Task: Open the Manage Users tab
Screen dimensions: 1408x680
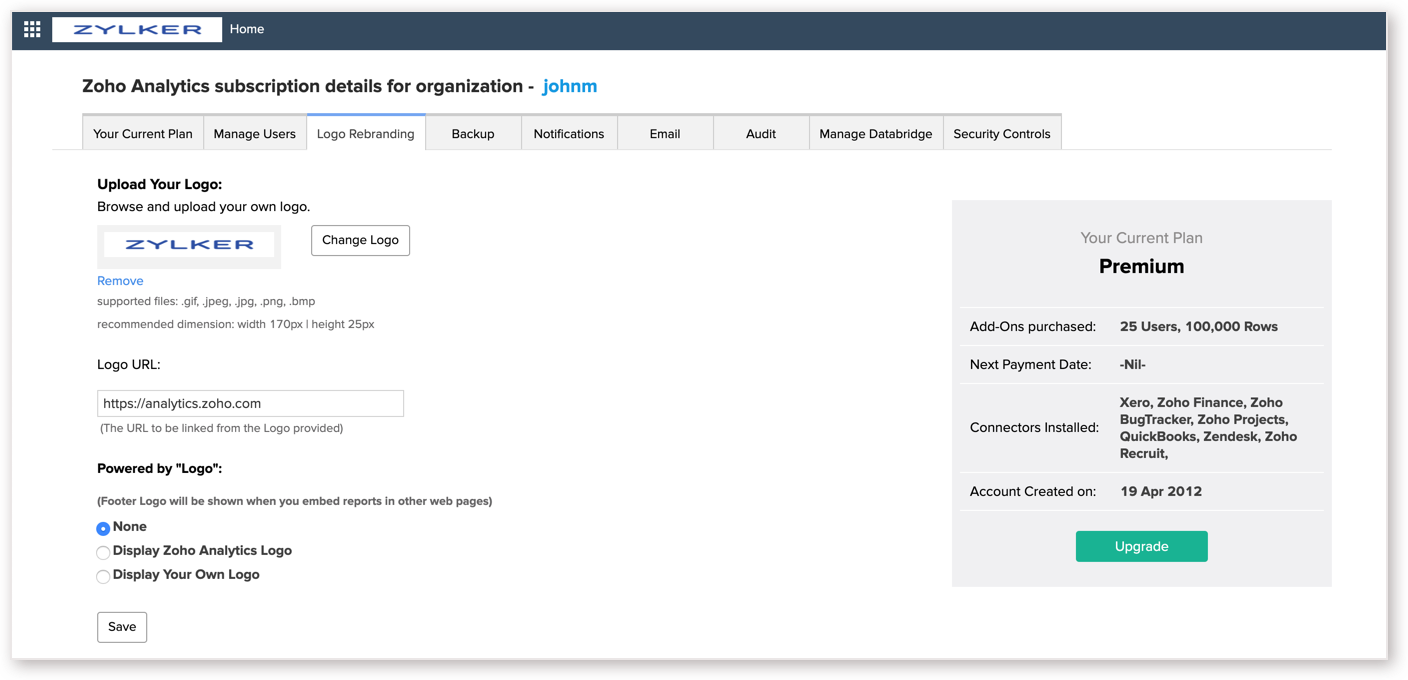Action: click(x=255, y=133)
